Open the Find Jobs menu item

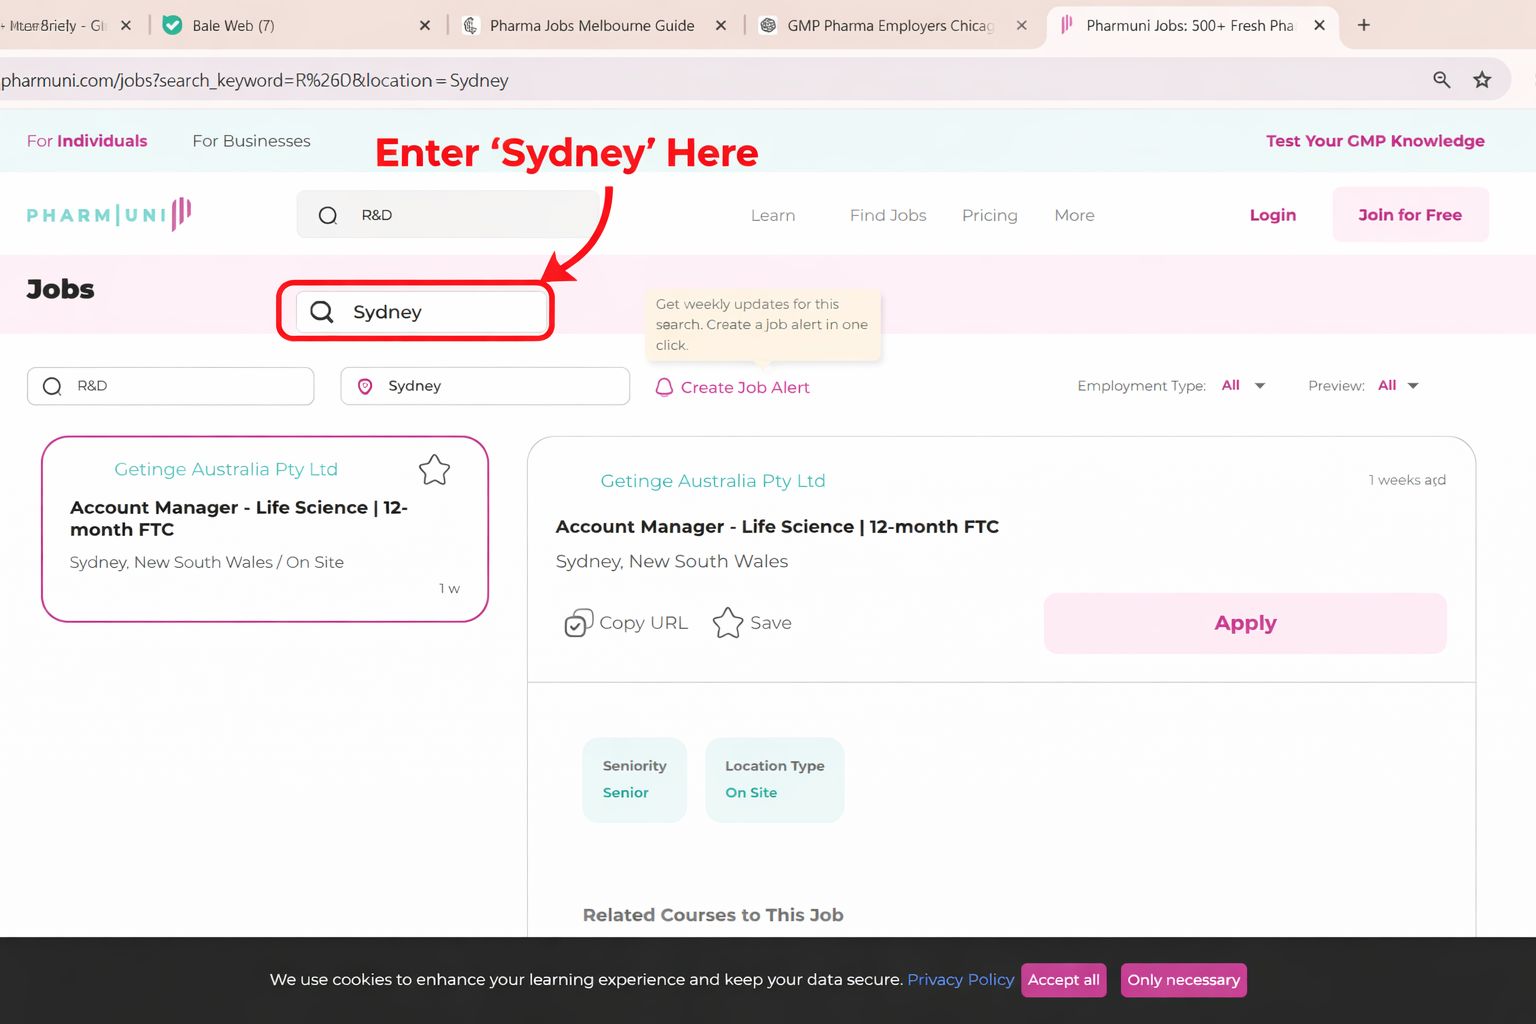click(x=888, y=215)
